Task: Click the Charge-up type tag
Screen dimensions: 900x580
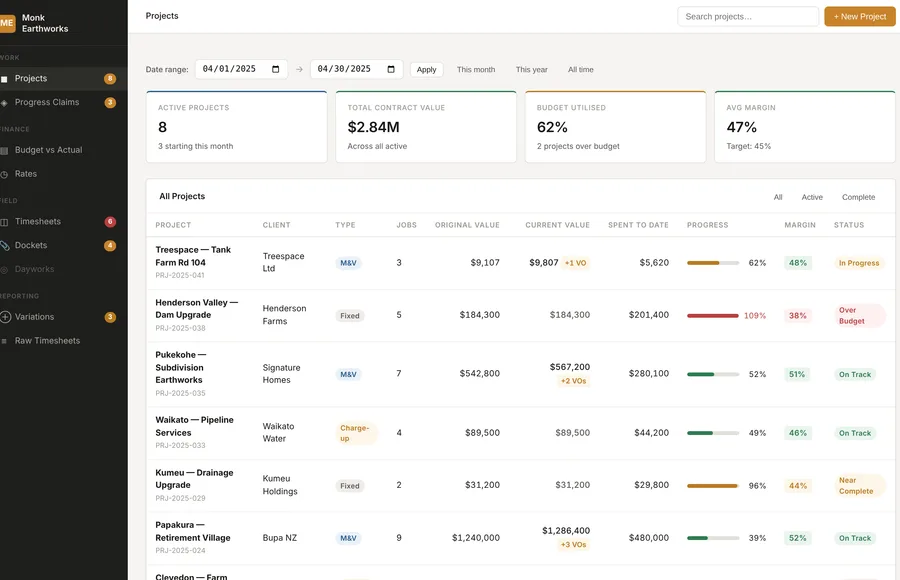Action: (x=356, y=433)
